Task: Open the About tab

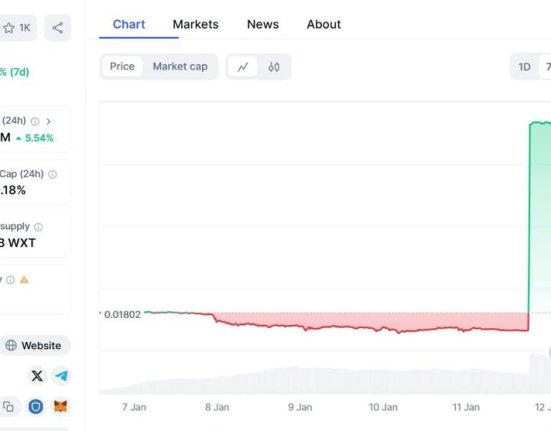Action: point(324,24)
